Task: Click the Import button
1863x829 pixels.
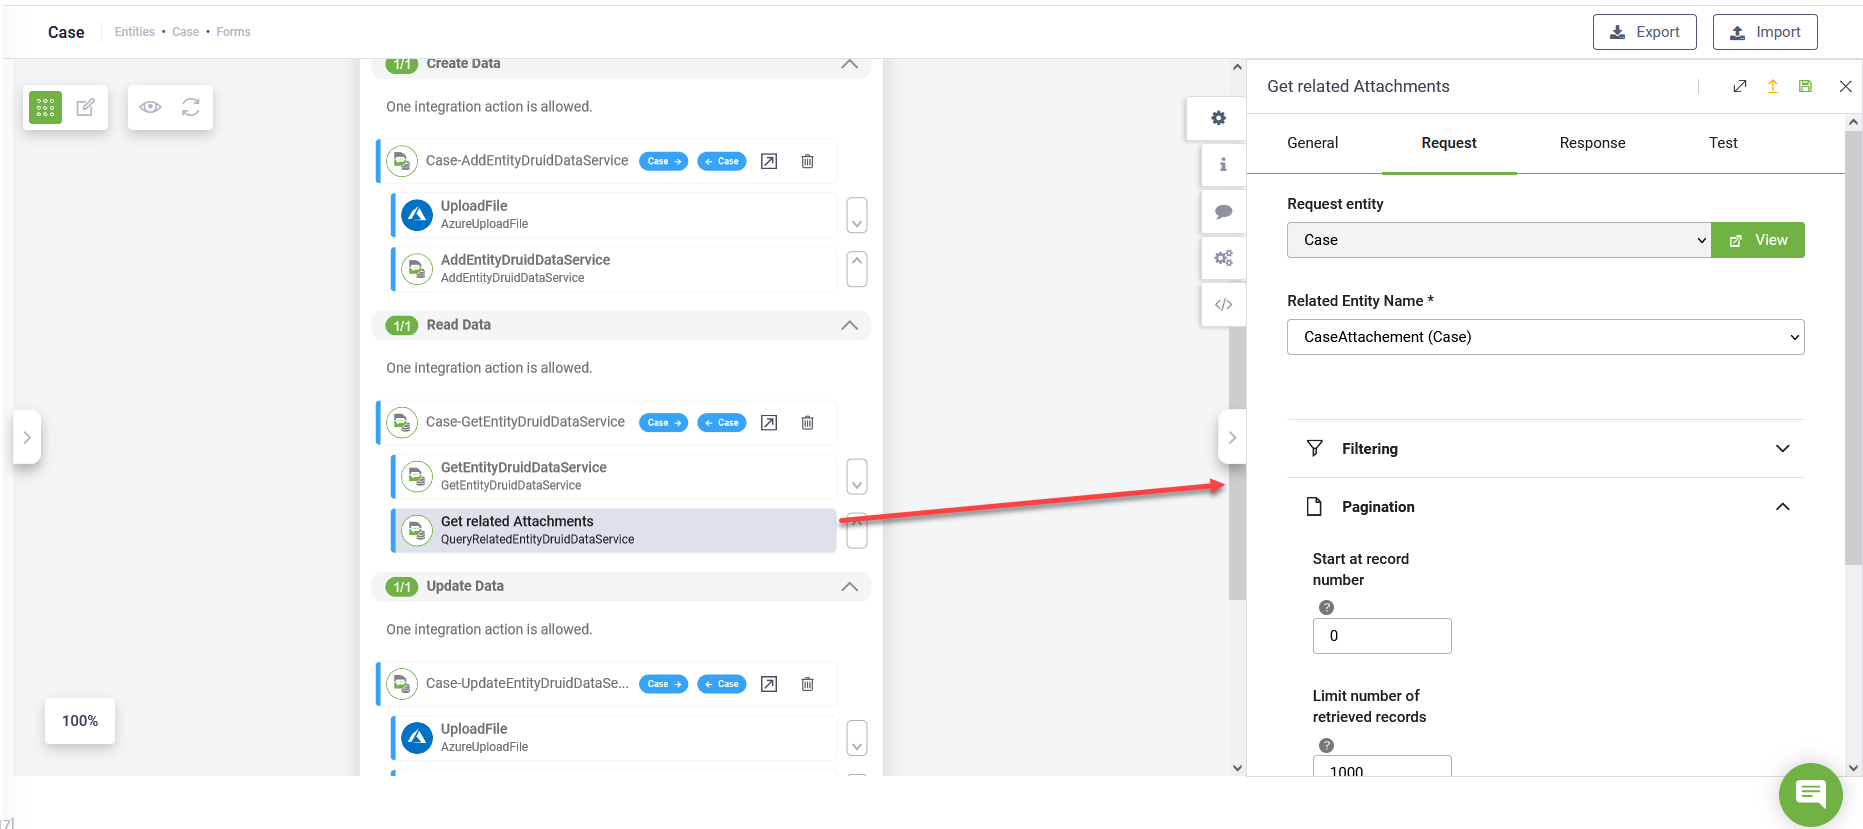Action: tap(1765, 32)
